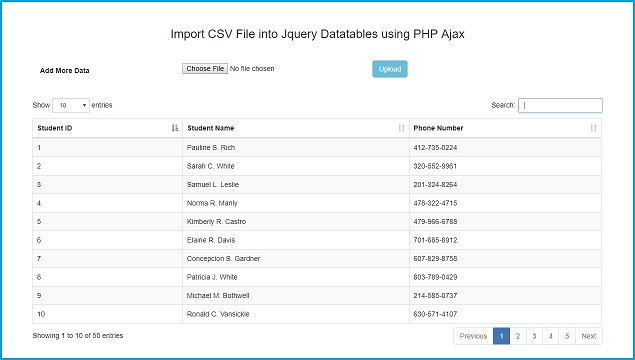The height and width of the screenshot is (360, 635).
Task: Click the Choose File button
Action: tap(205, 69)
